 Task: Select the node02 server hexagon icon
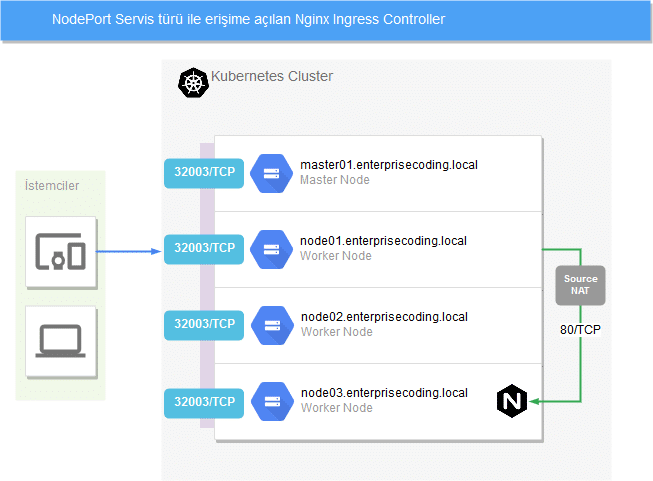coord(272,325)
